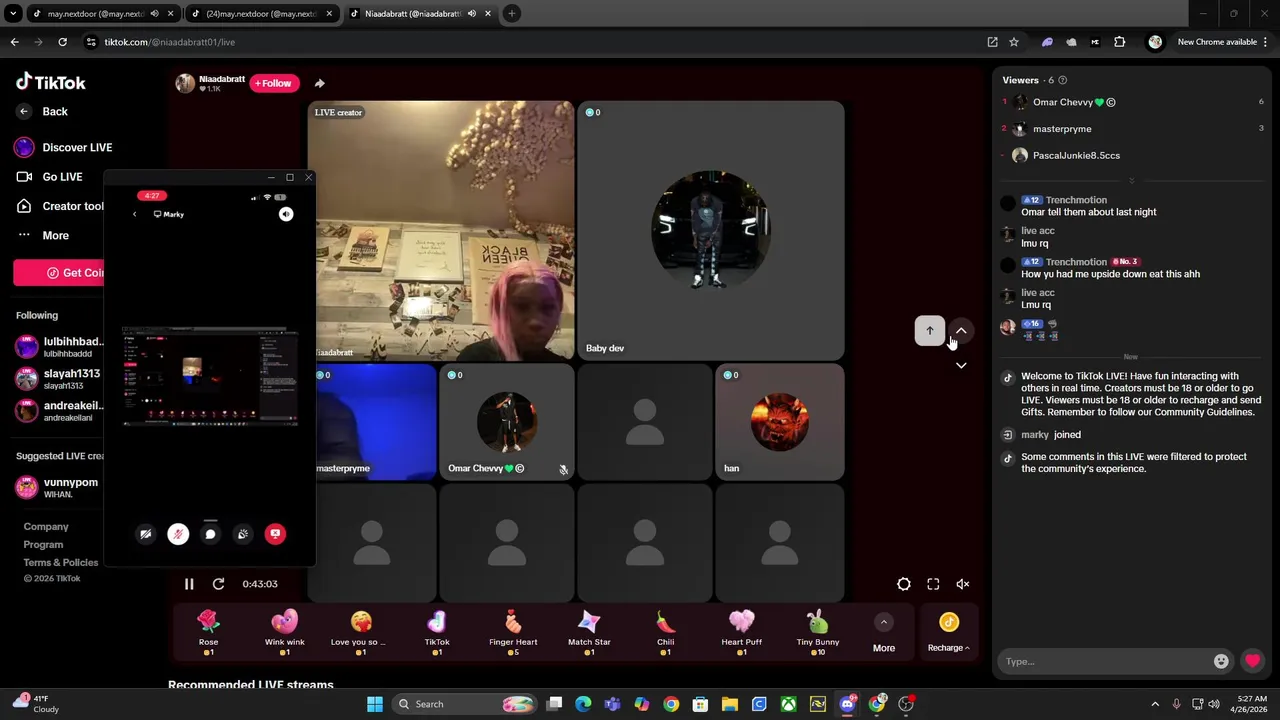This screenshot has height=720, width=1280.
Task: Send a heart like in chat
Action: tap(1252, 661)
